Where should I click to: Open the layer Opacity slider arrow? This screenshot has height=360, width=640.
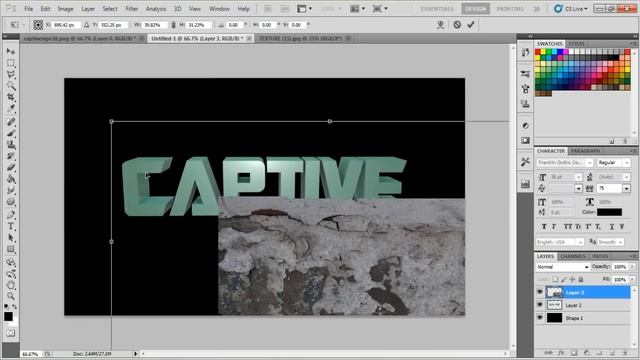[632, 267]
